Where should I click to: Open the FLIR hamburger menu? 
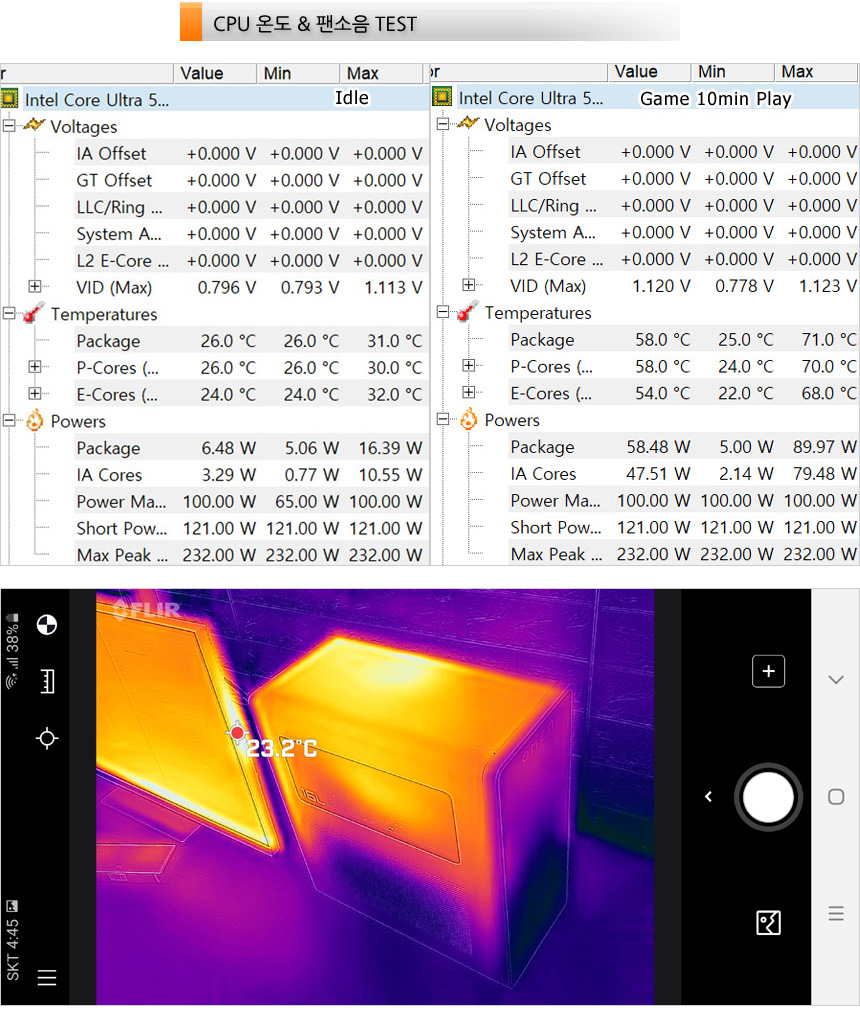click(x=46, y=978)
